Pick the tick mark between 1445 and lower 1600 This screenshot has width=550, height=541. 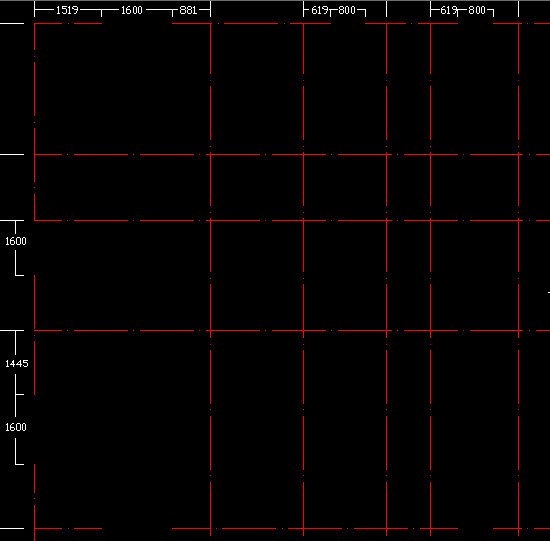coord(20,394)
